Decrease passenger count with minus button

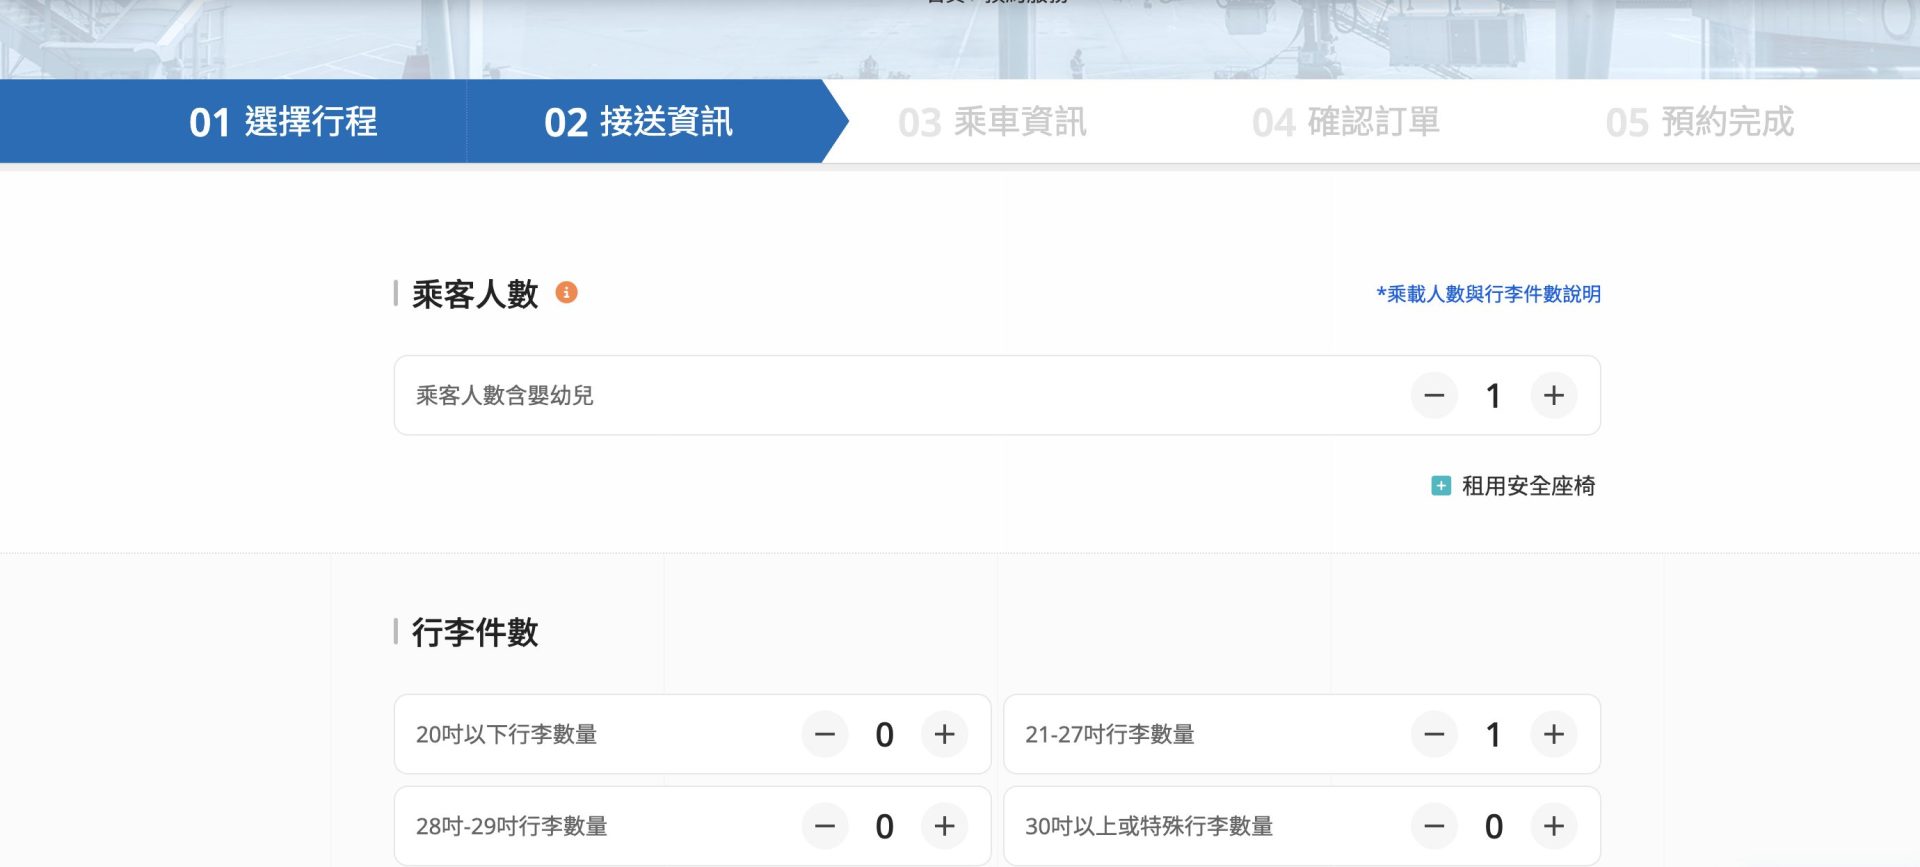click(1434, 396)
